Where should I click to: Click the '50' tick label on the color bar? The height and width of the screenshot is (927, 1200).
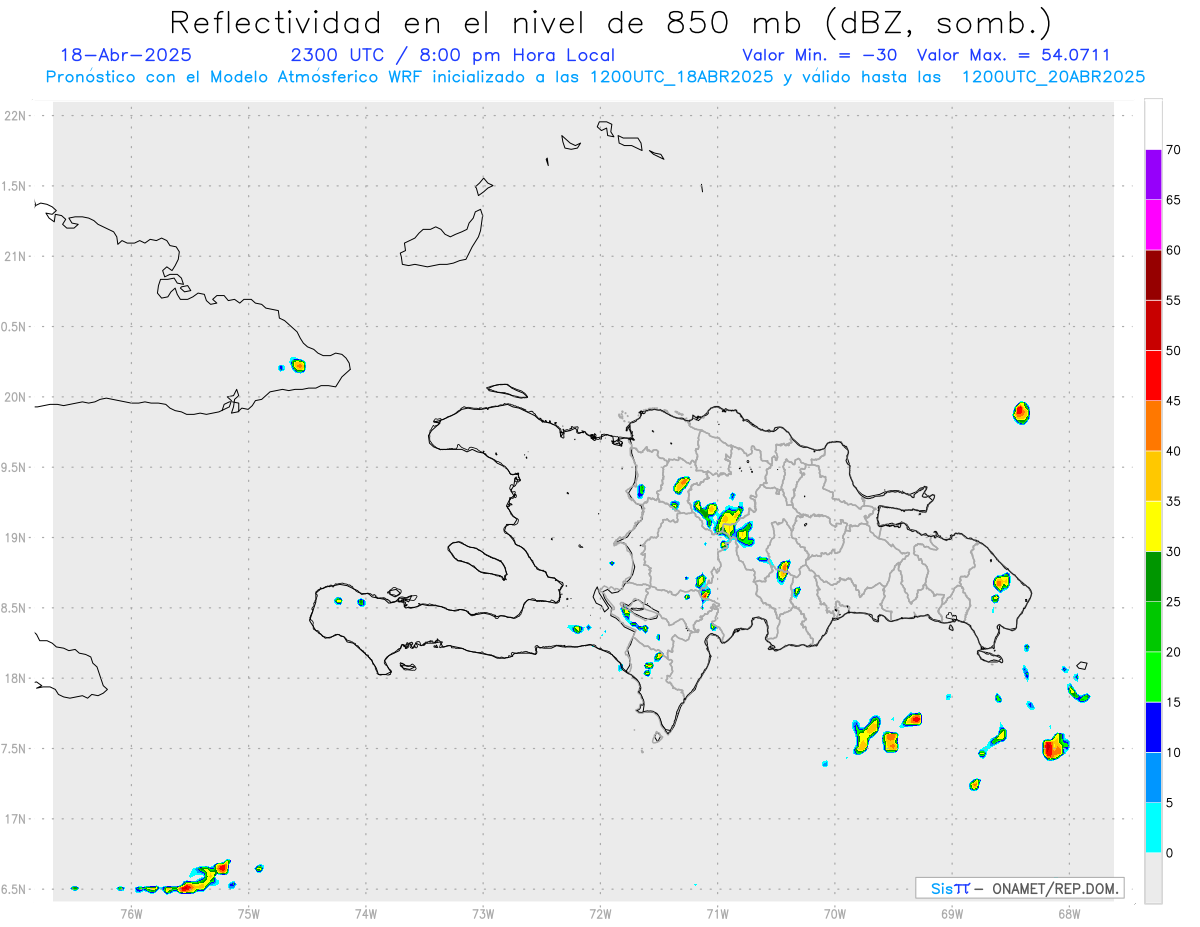click(1174, 351)
